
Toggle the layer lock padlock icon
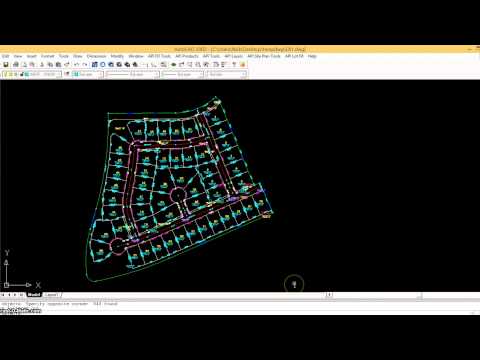coord(22,74)
